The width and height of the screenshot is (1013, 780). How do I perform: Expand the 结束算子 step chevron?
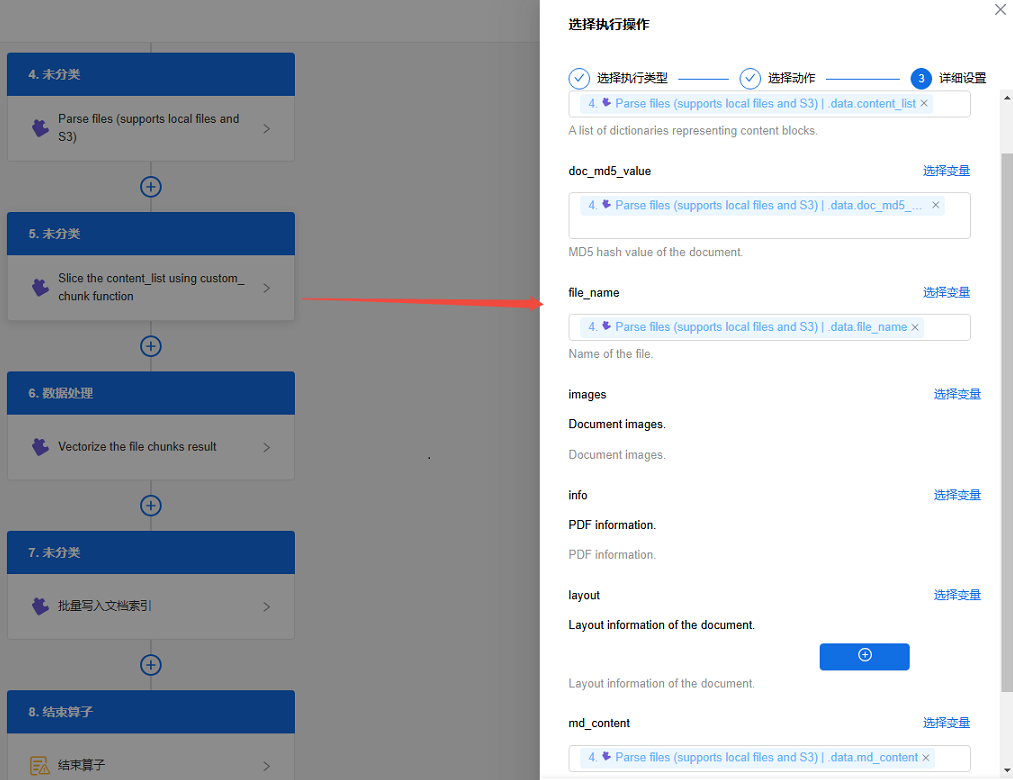(x=266, y=766)
